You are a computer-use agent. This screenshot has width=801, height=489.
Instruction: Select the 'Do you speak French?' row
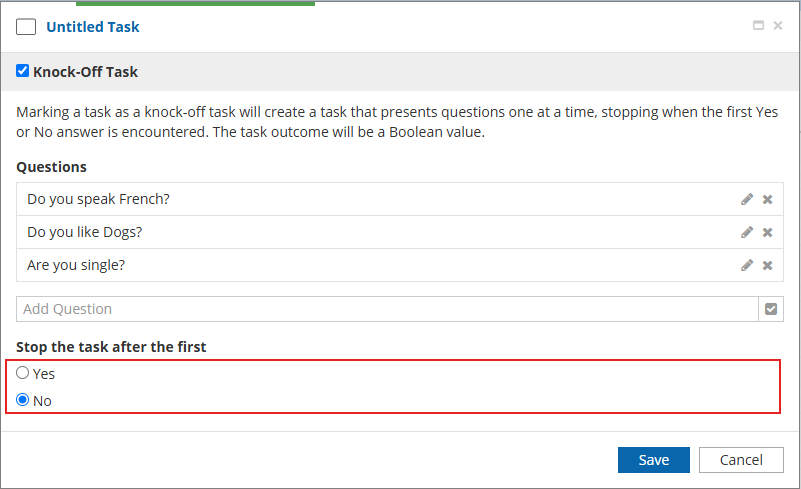click(x=300, y=199)
